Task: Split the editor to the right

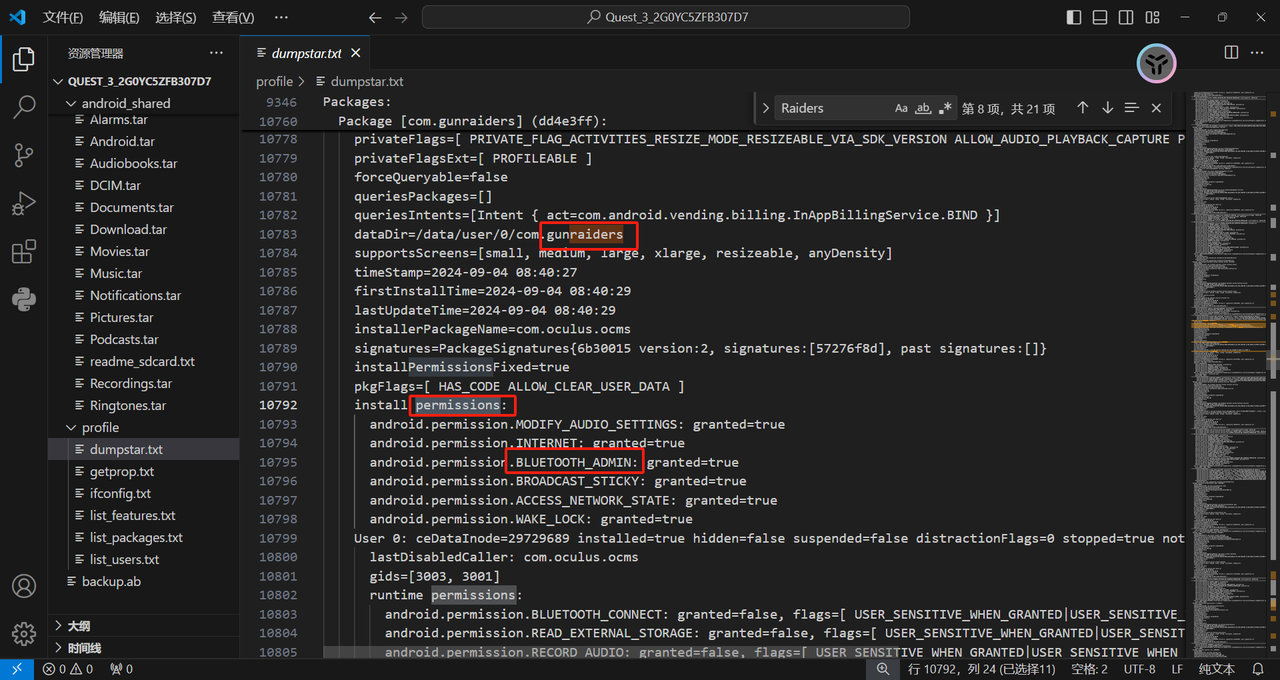Action: click(x=1231, y=53)
